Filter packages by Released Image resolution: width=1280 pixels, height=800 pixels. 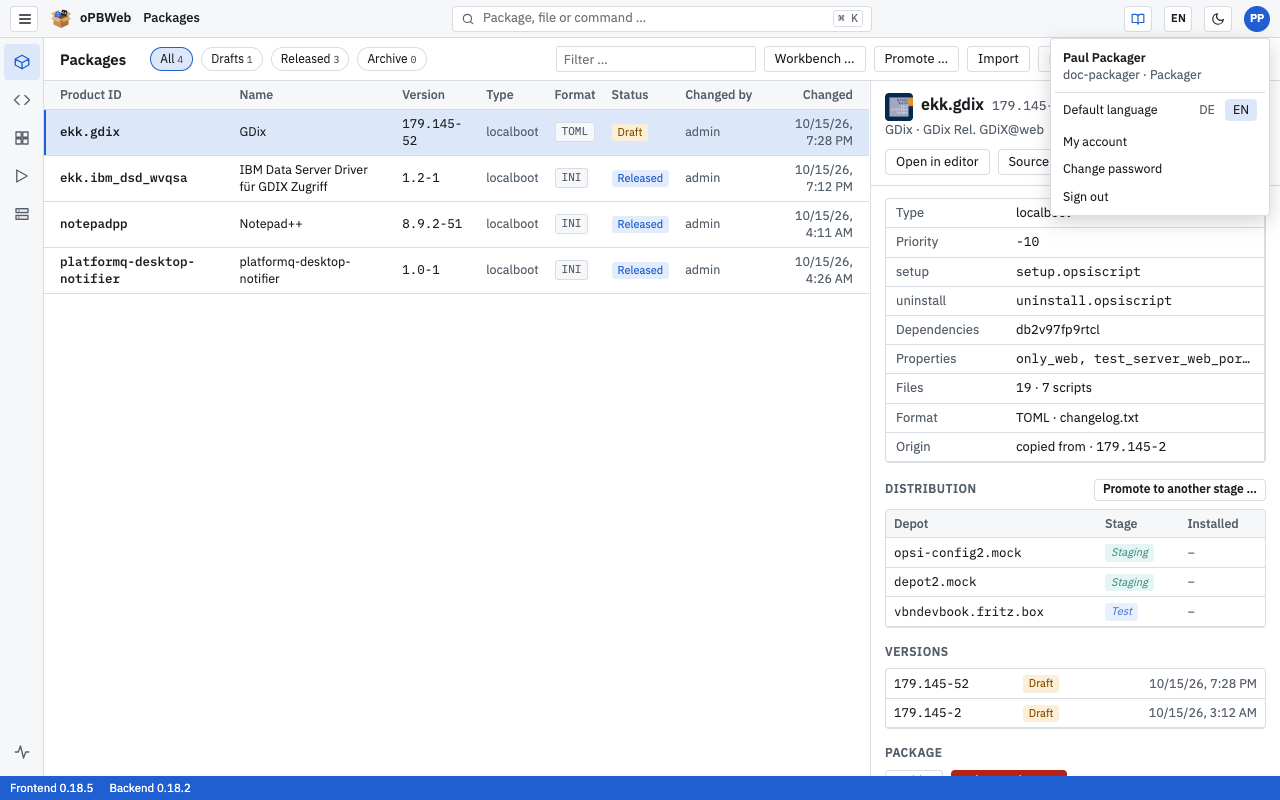[310, 59]
